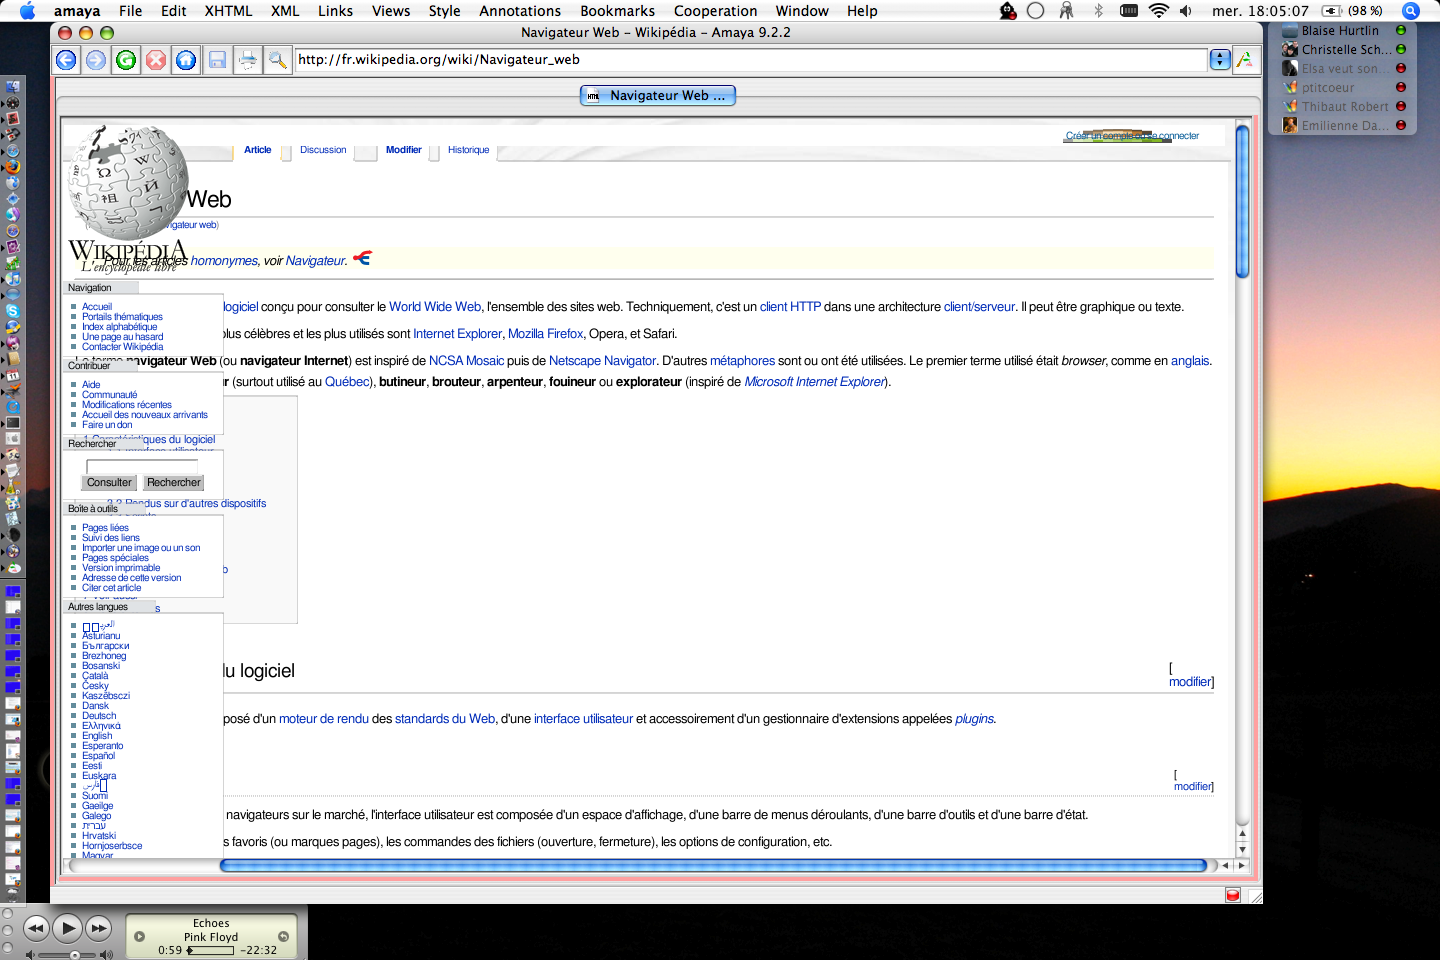Screen dimensions: 1440x960
Task: Open the Annotations menu
Action: [520, 11]
